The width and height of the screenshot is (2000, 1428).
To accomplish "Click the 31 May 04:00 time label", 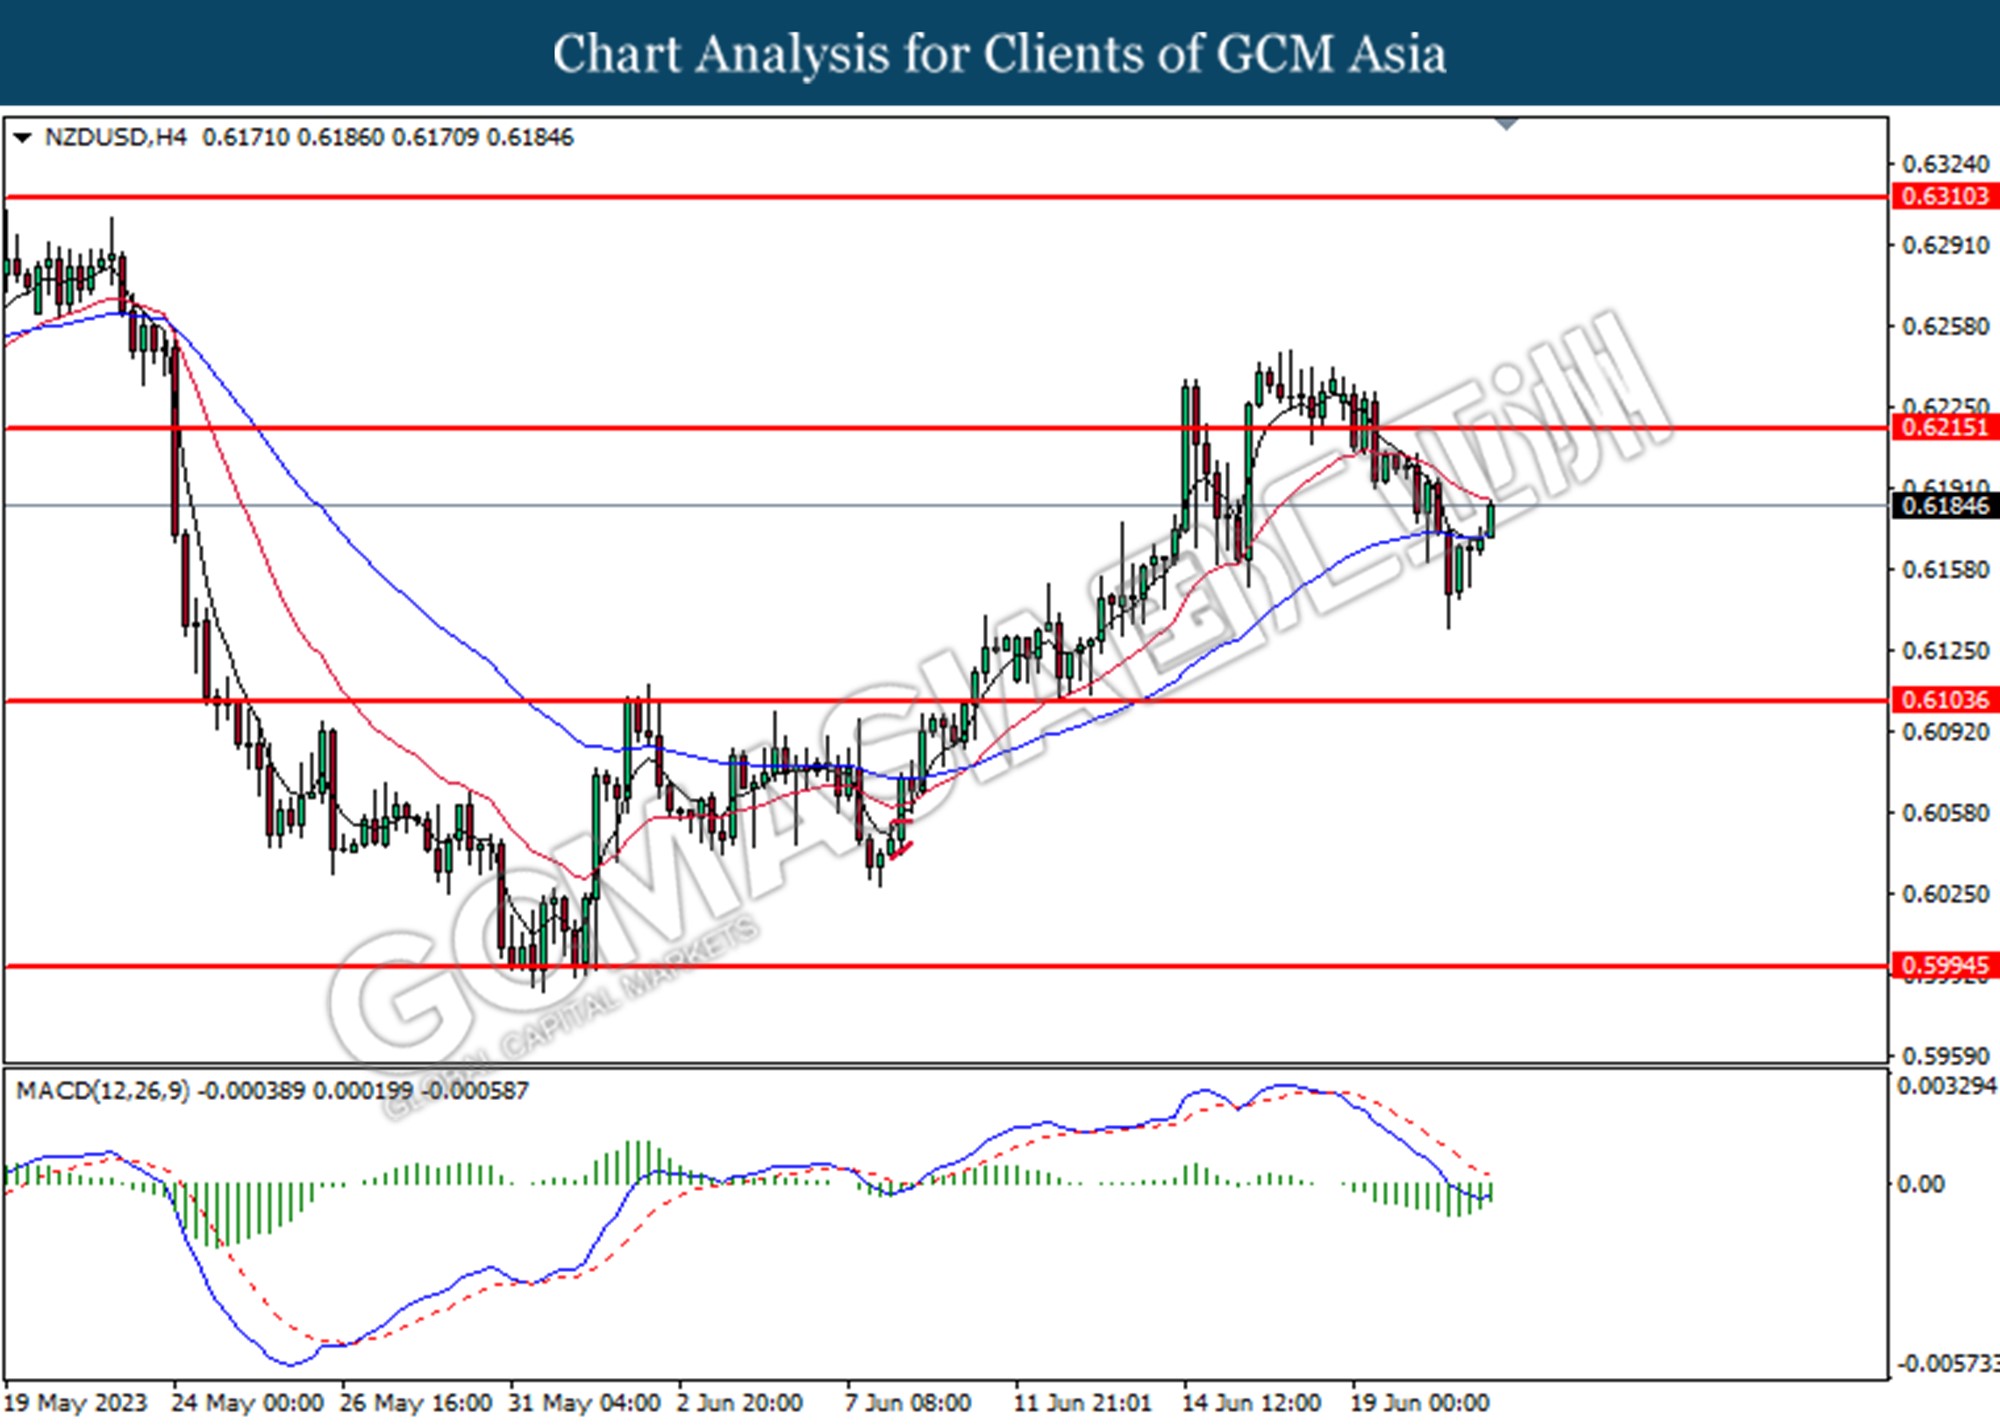I will [585, 1403].
